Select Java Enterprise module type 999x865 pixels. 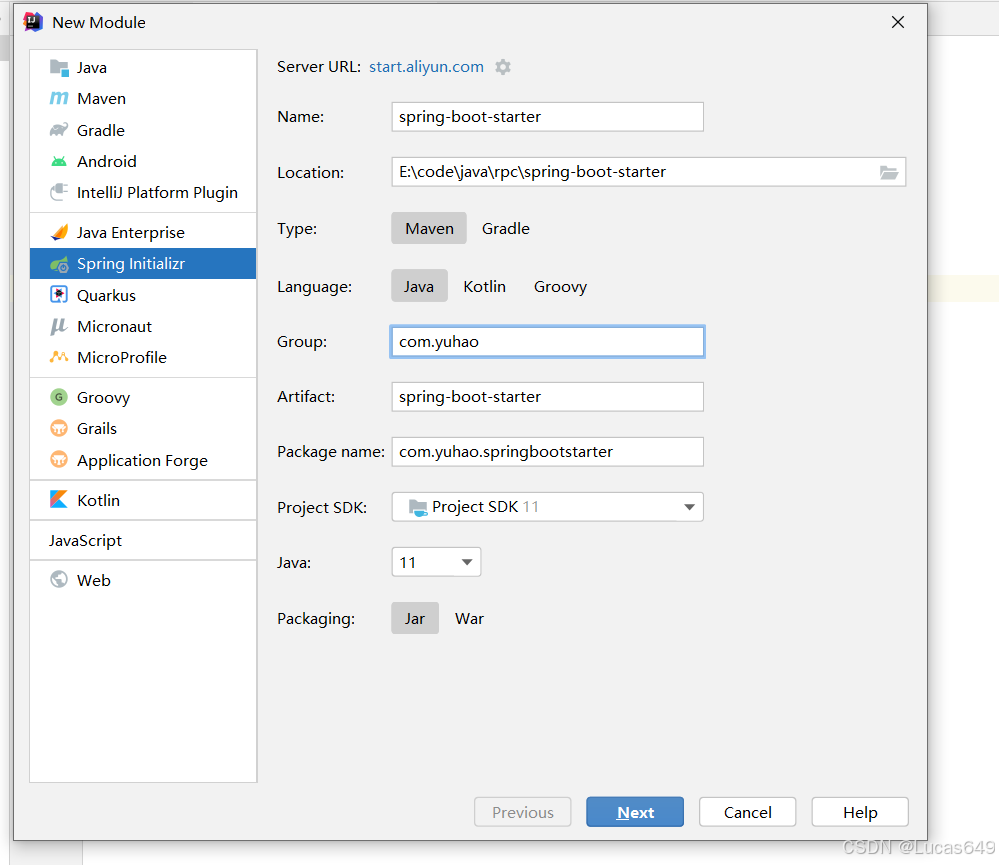click(143, 232)
